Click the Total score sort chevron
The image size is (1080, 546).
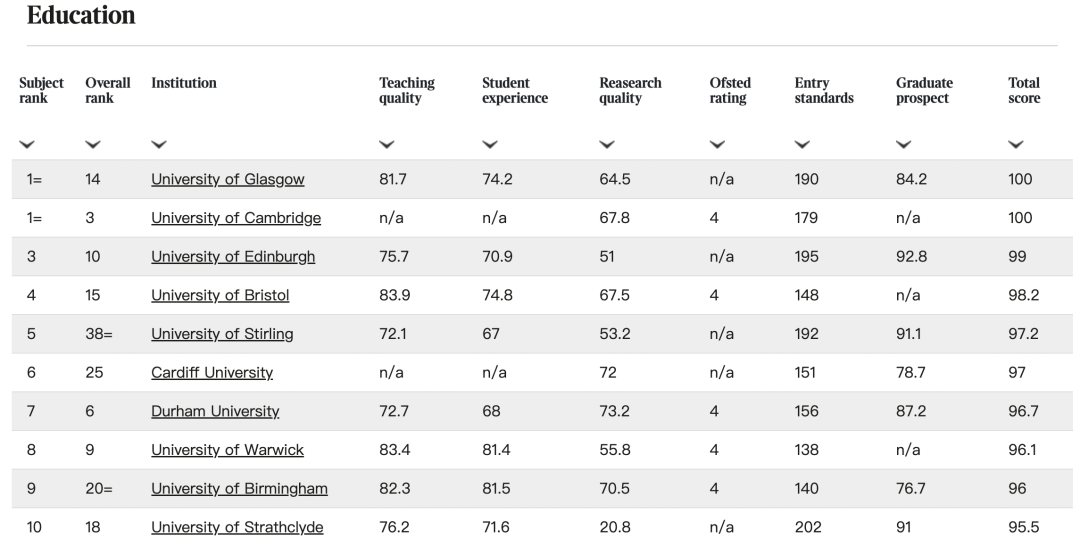coord(1016,145)
